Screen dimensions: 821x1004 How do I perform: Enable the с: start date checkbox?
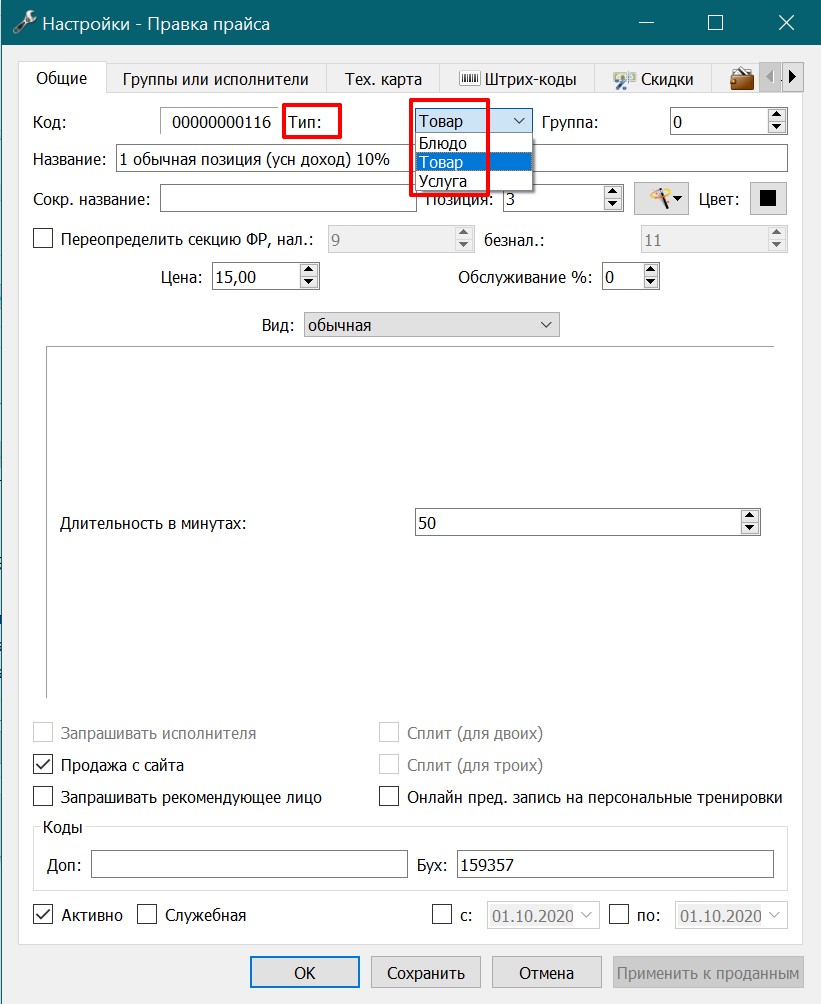click(x=442, y=914)
